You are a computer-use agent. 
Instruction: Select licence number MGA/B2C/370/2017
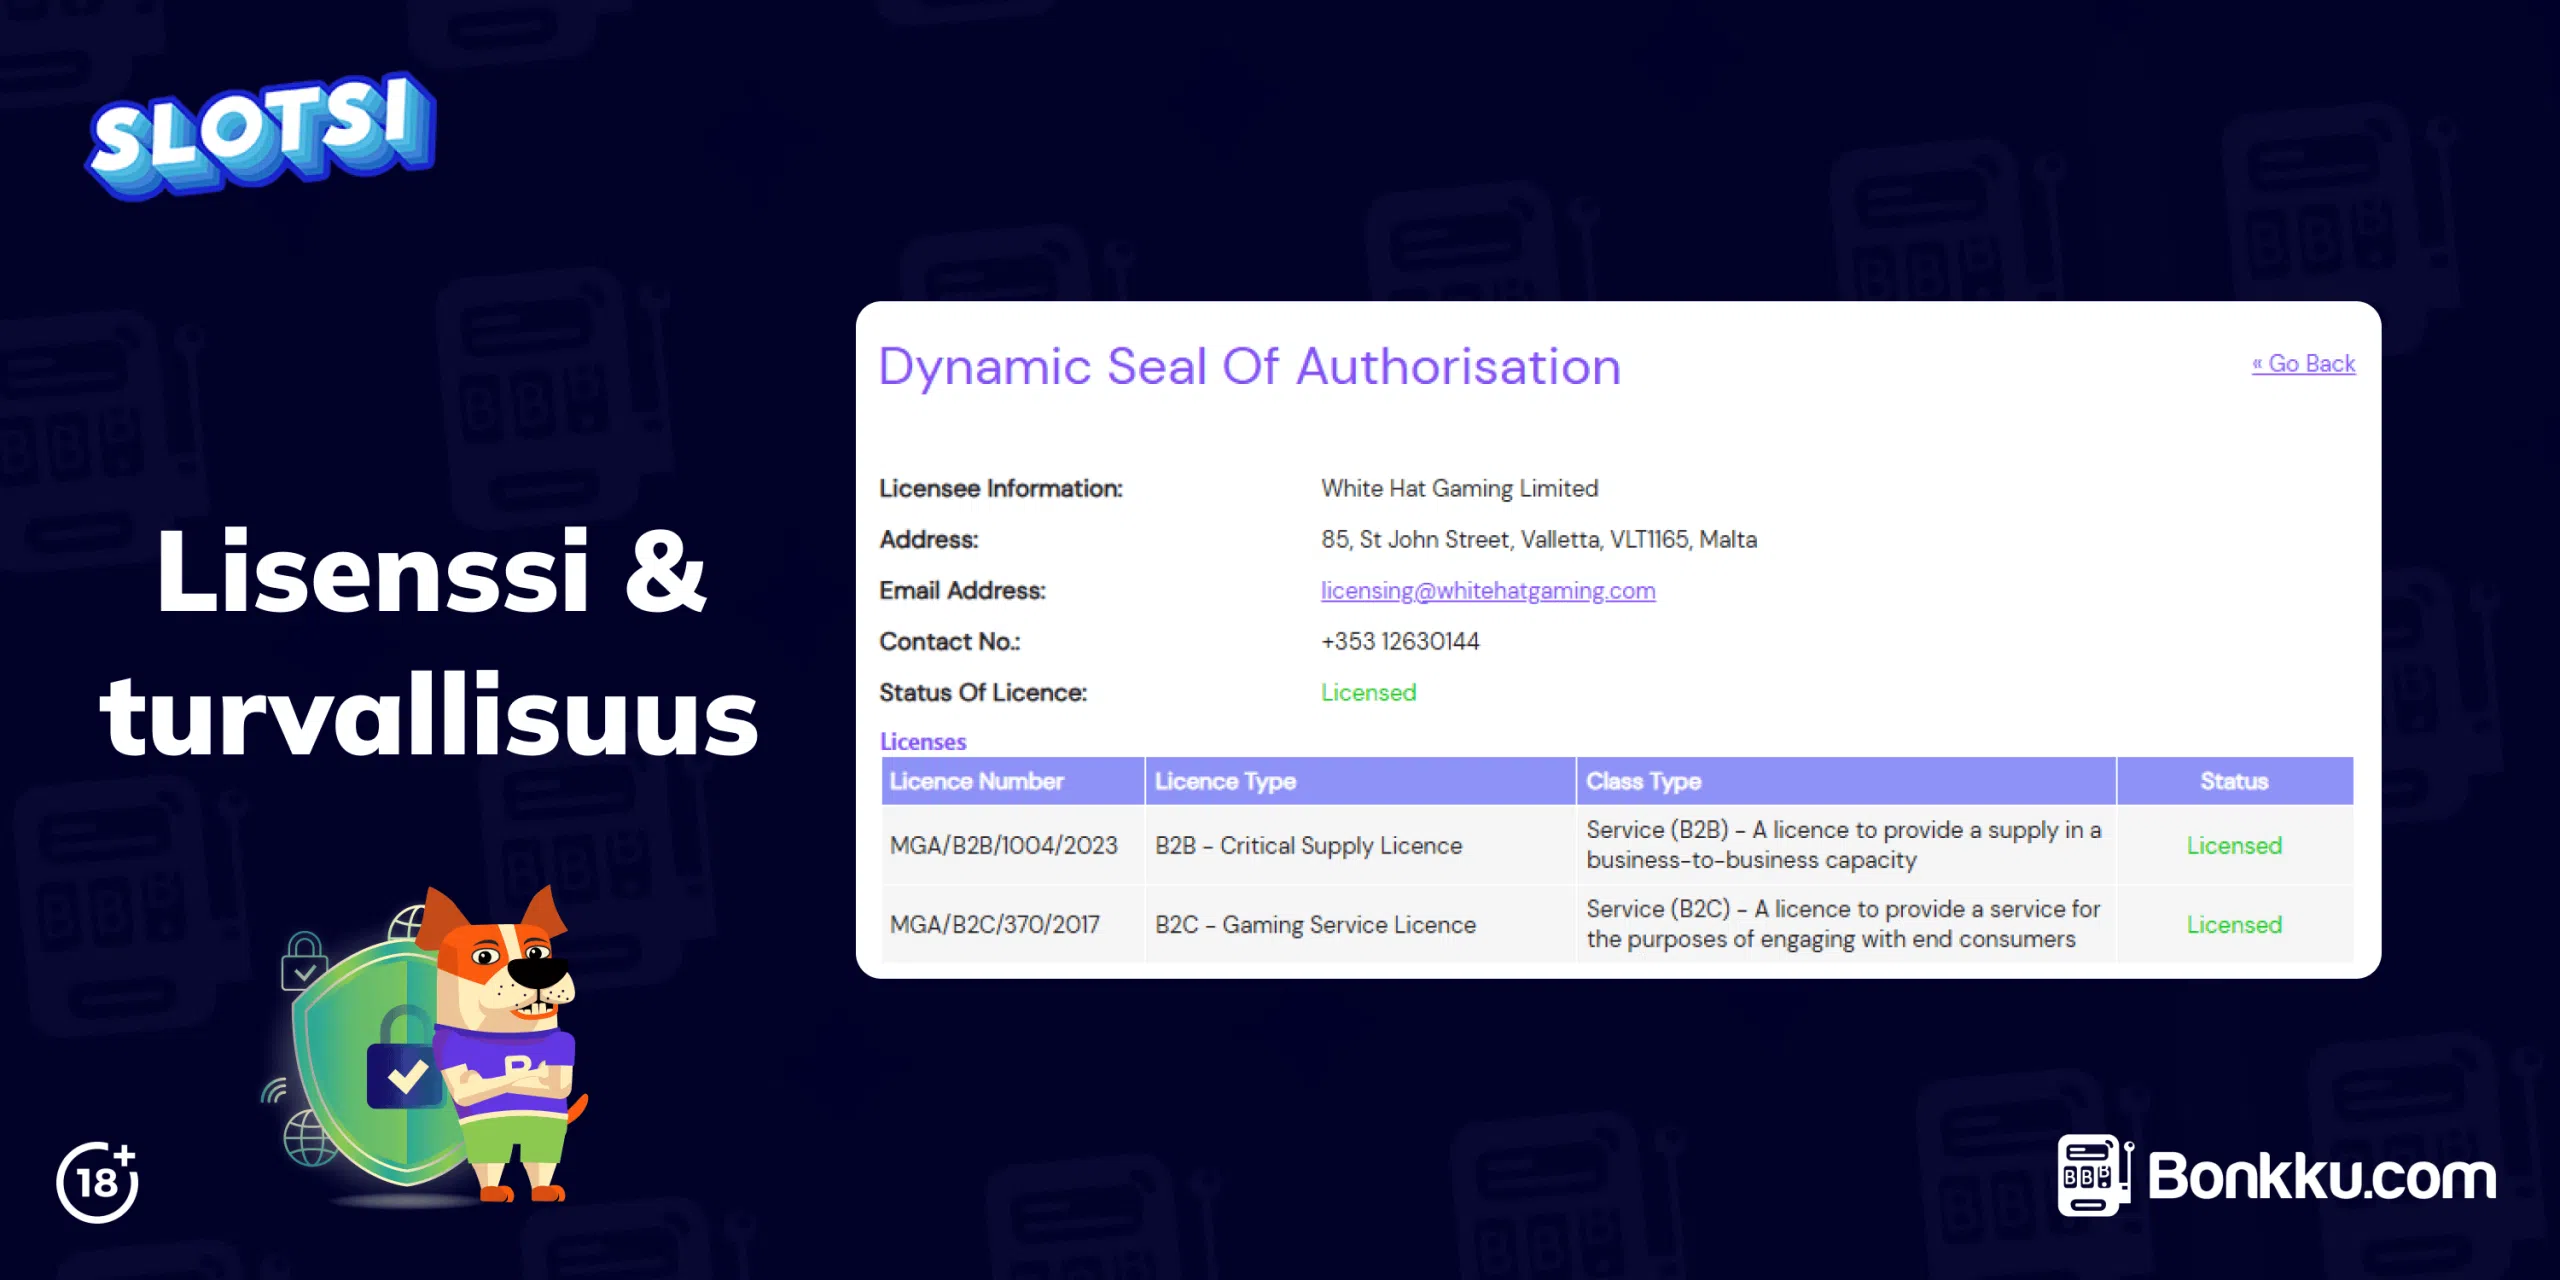pyautogui.click(x=994, y=925)
